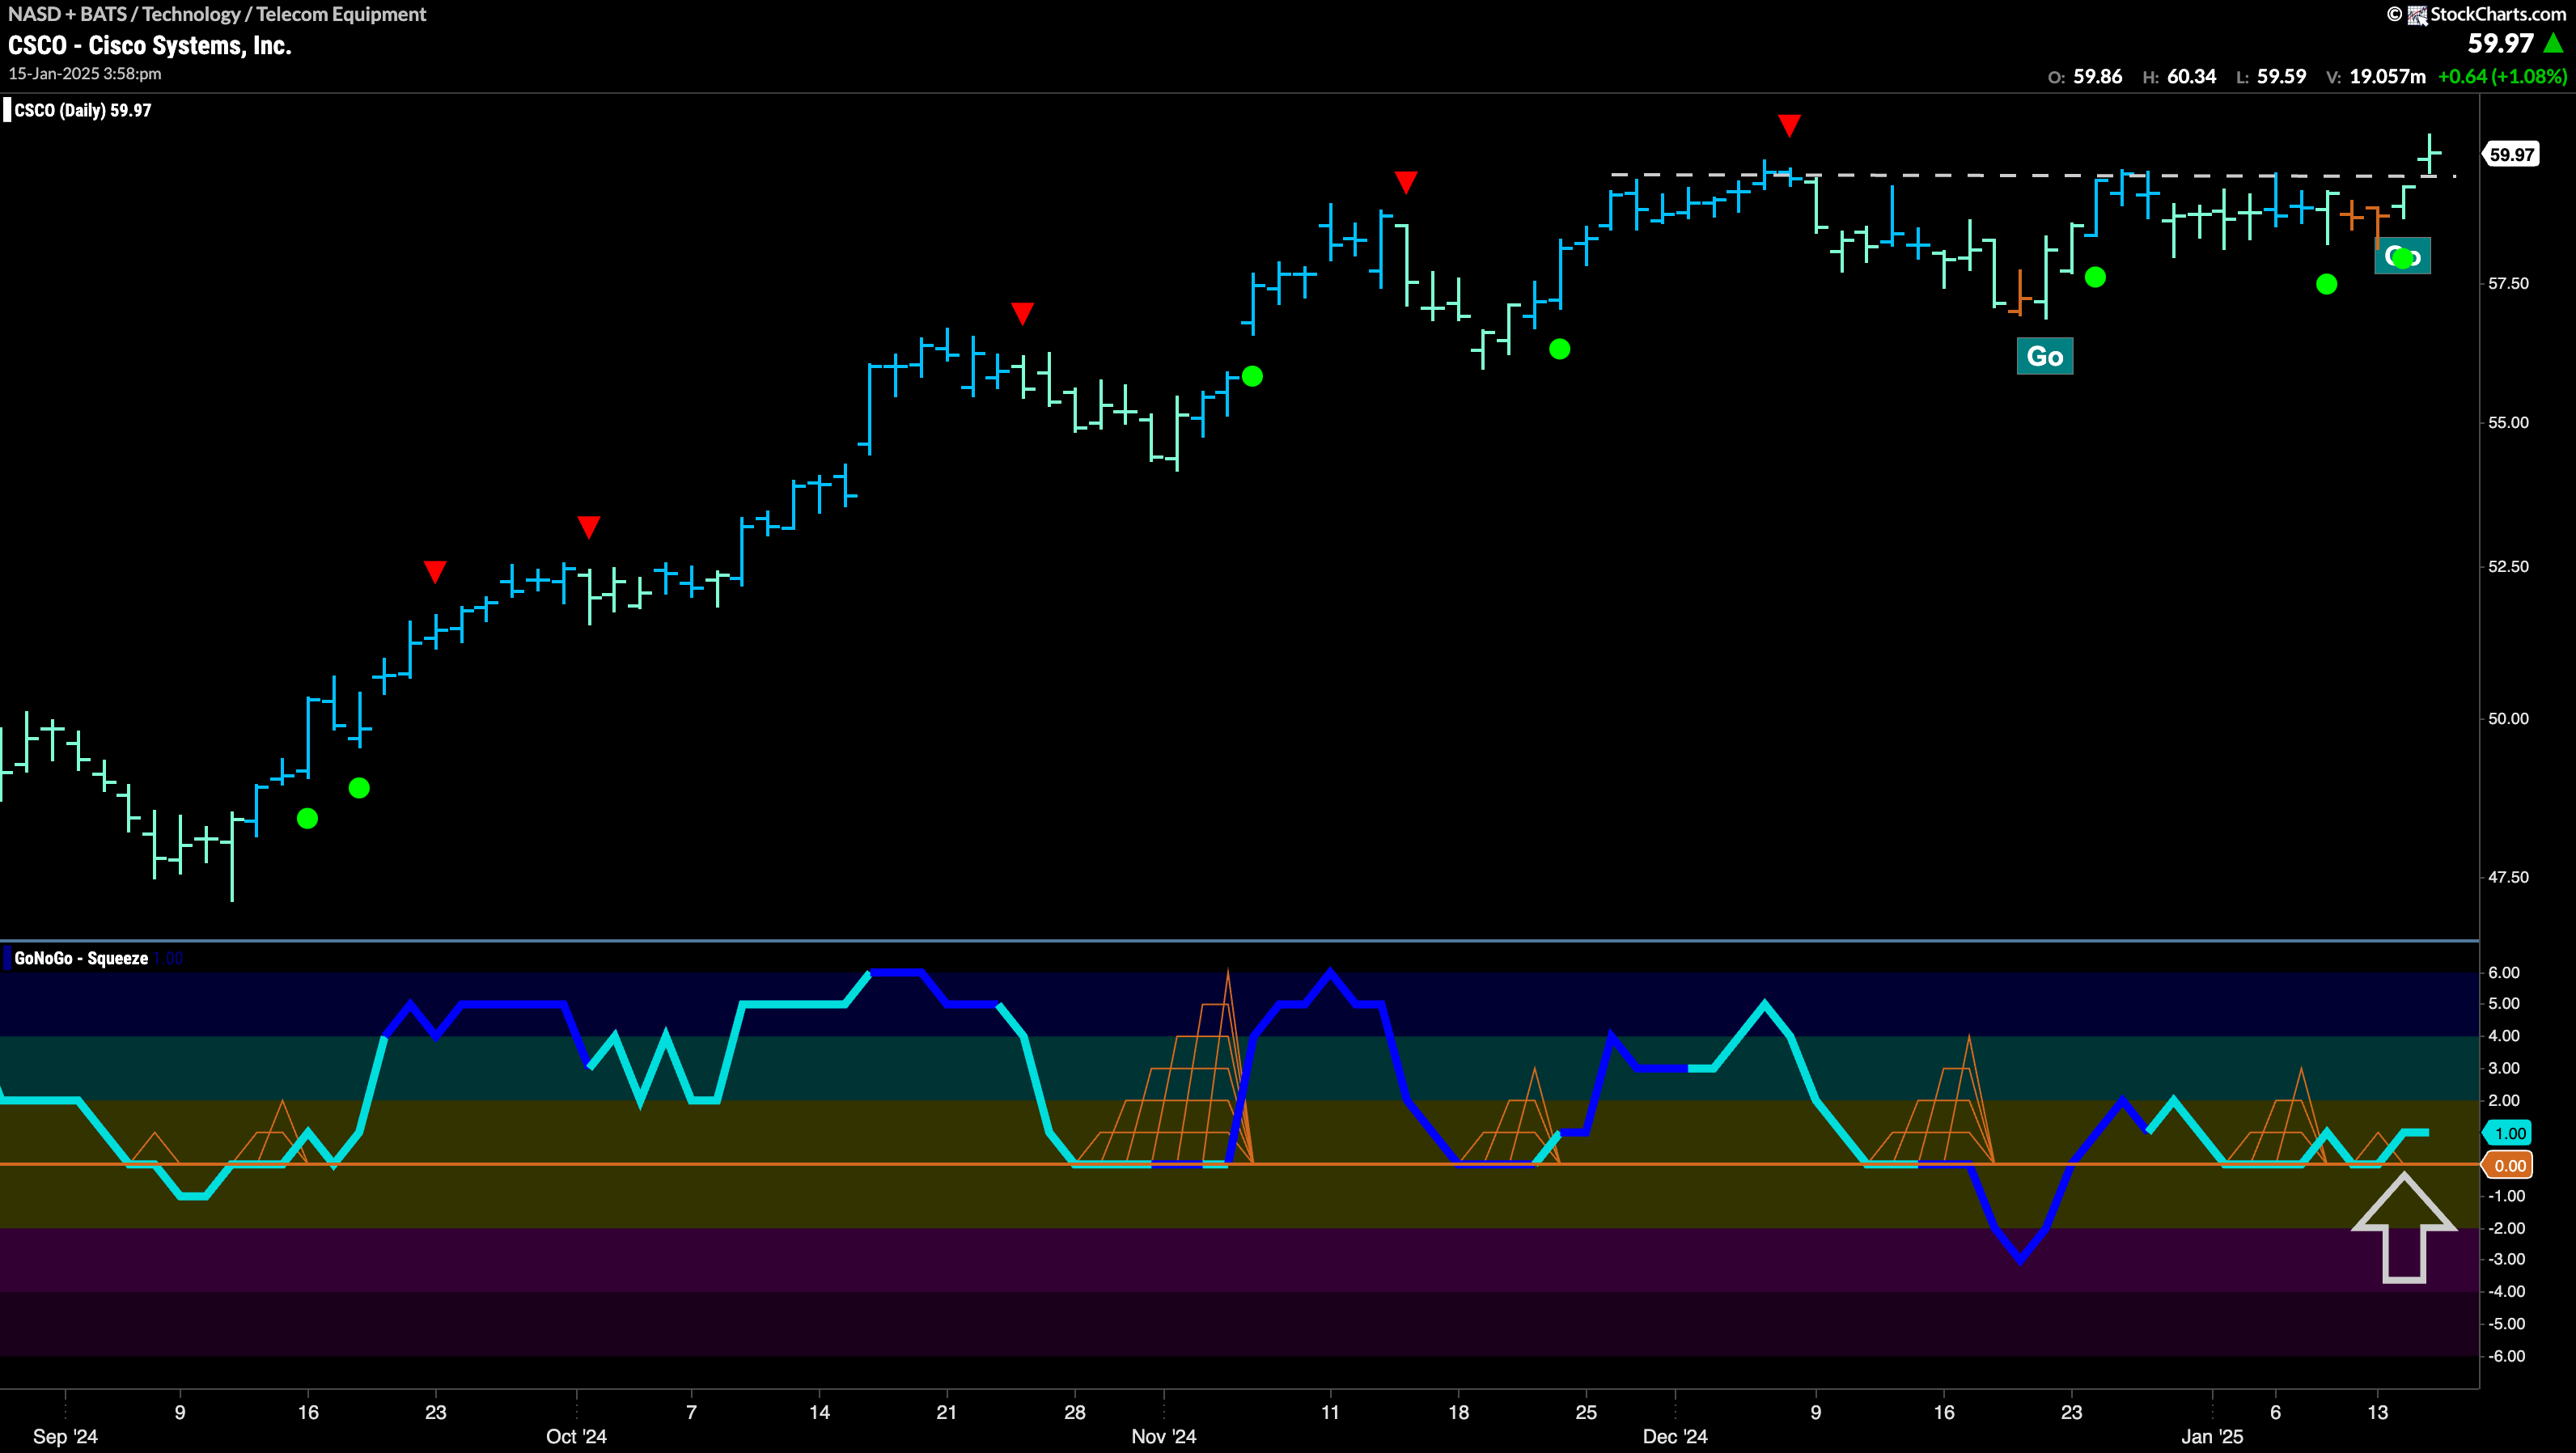Click the teal Go label near Jan 13
2576x1453 pixels.
pos(2402,256)
